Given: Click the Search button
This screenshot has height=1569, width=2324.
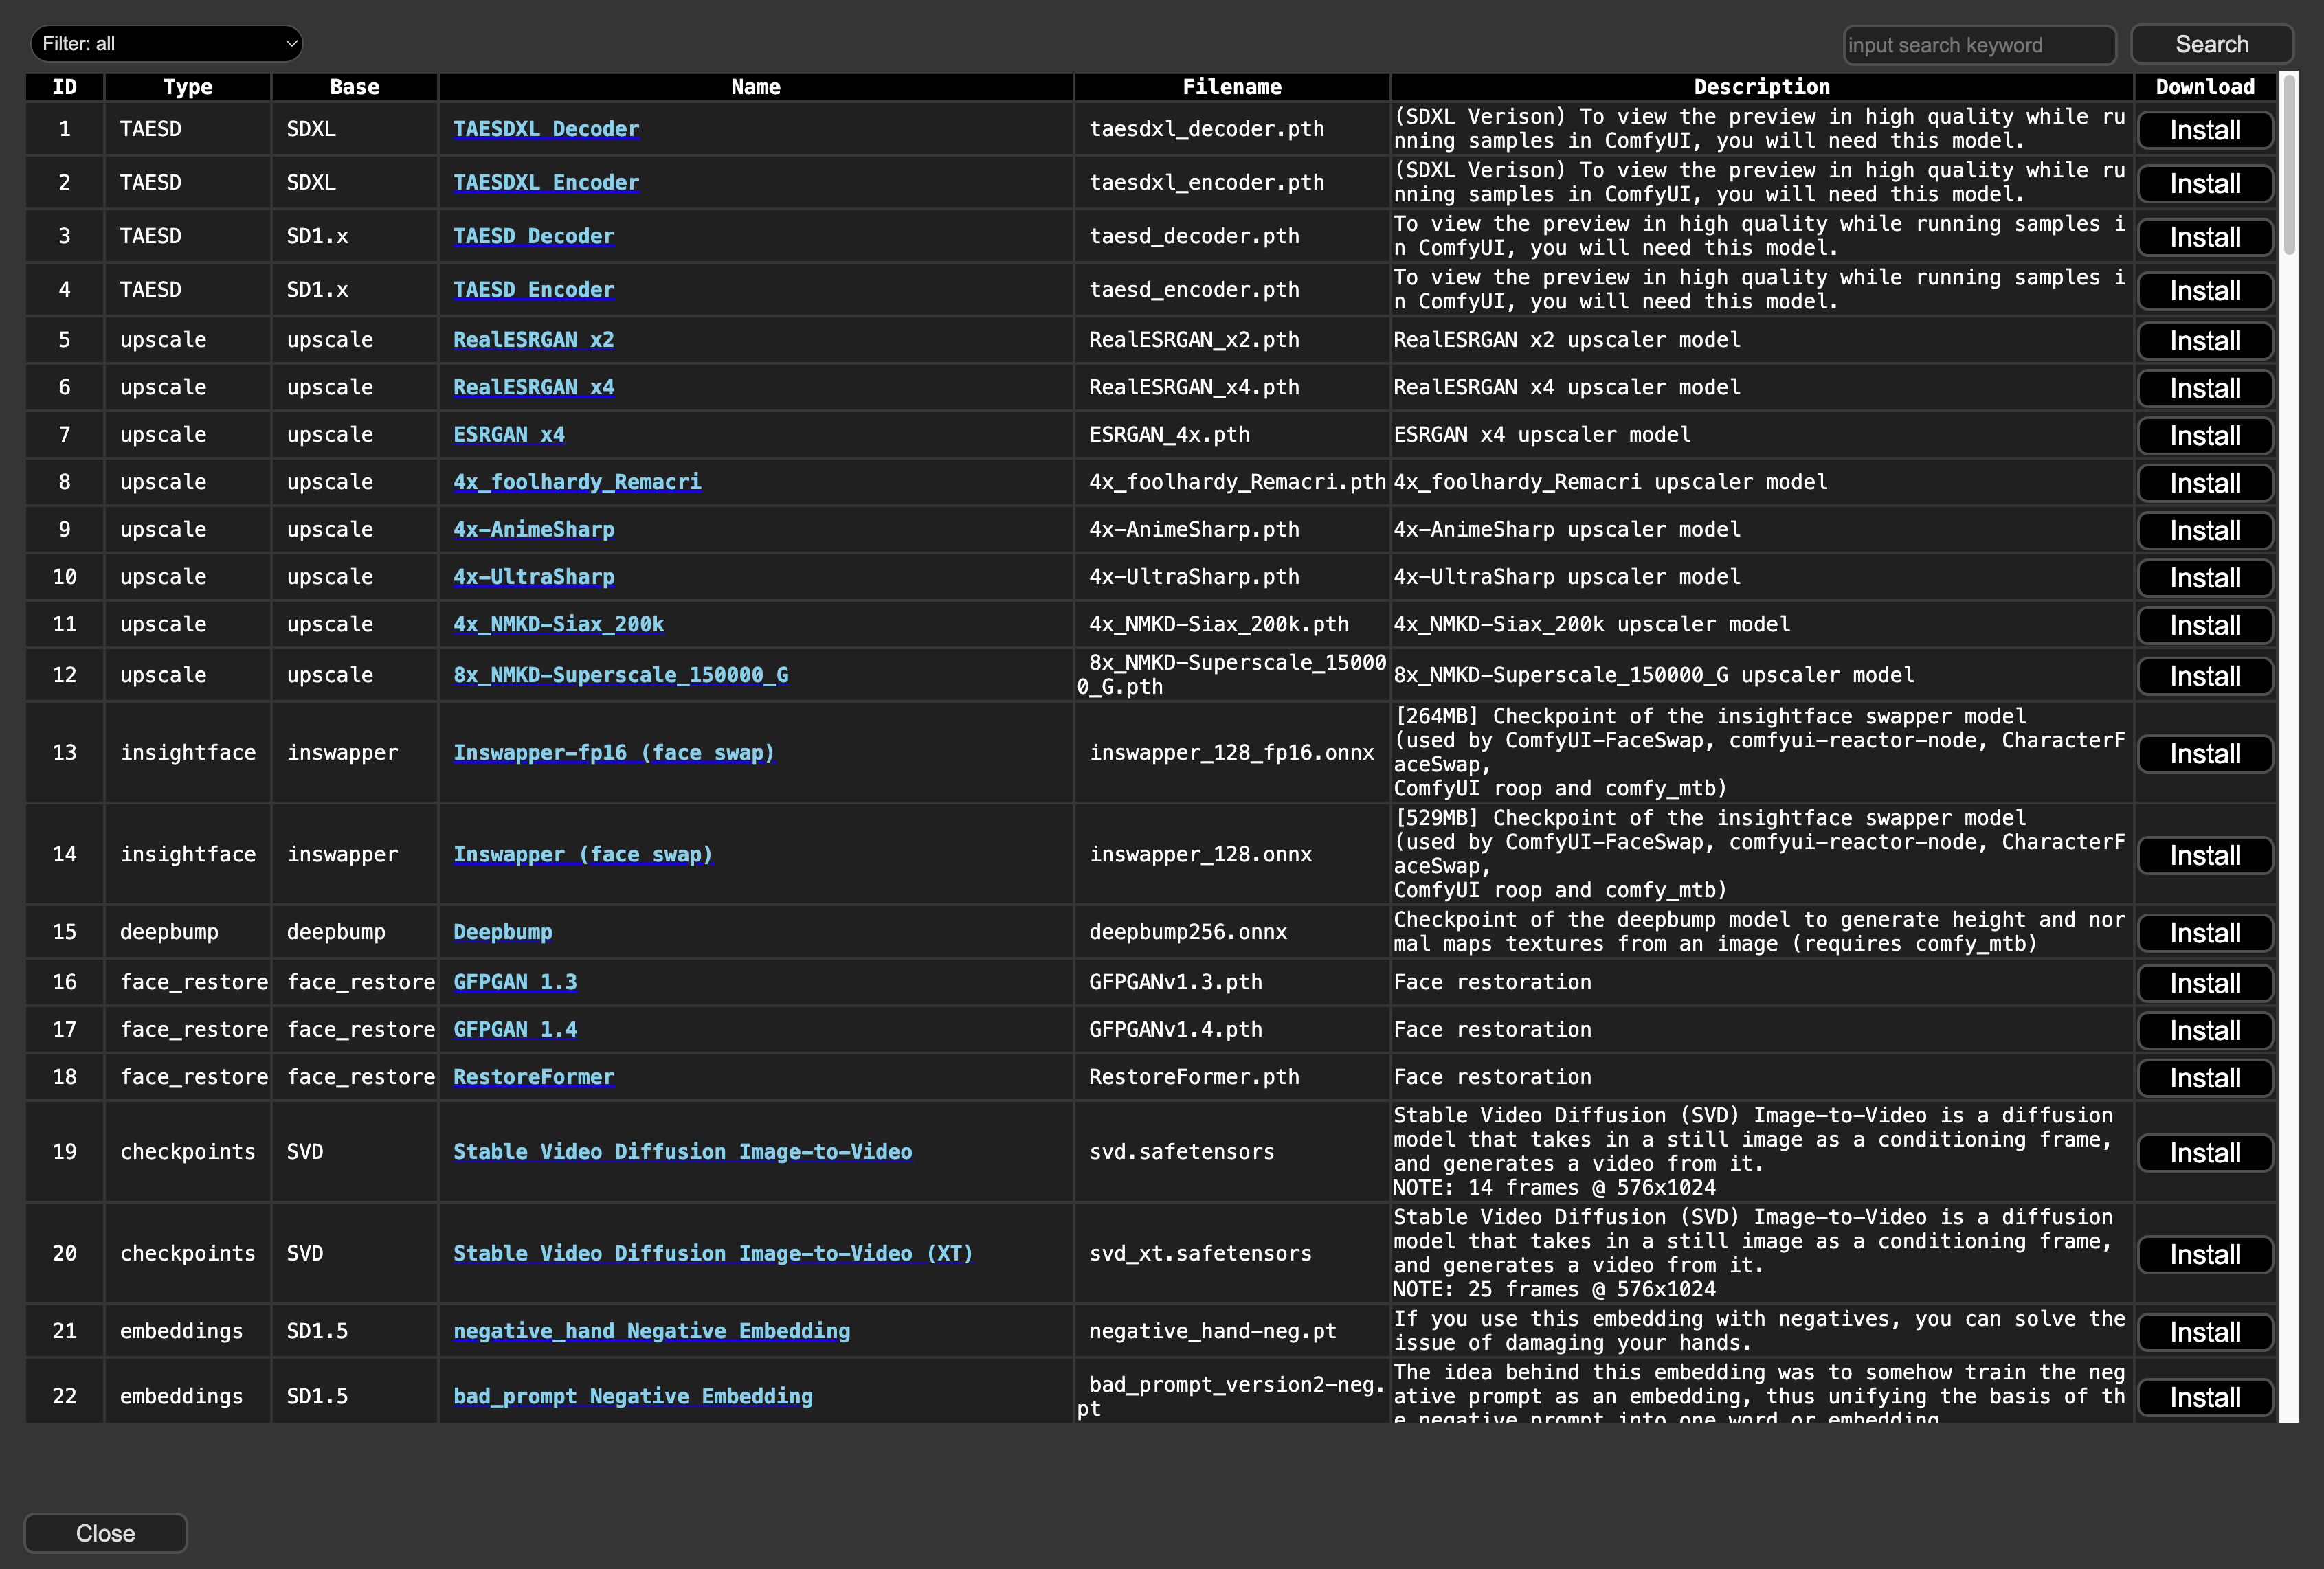Looking at the screenshot, I should click(2211, 44).
